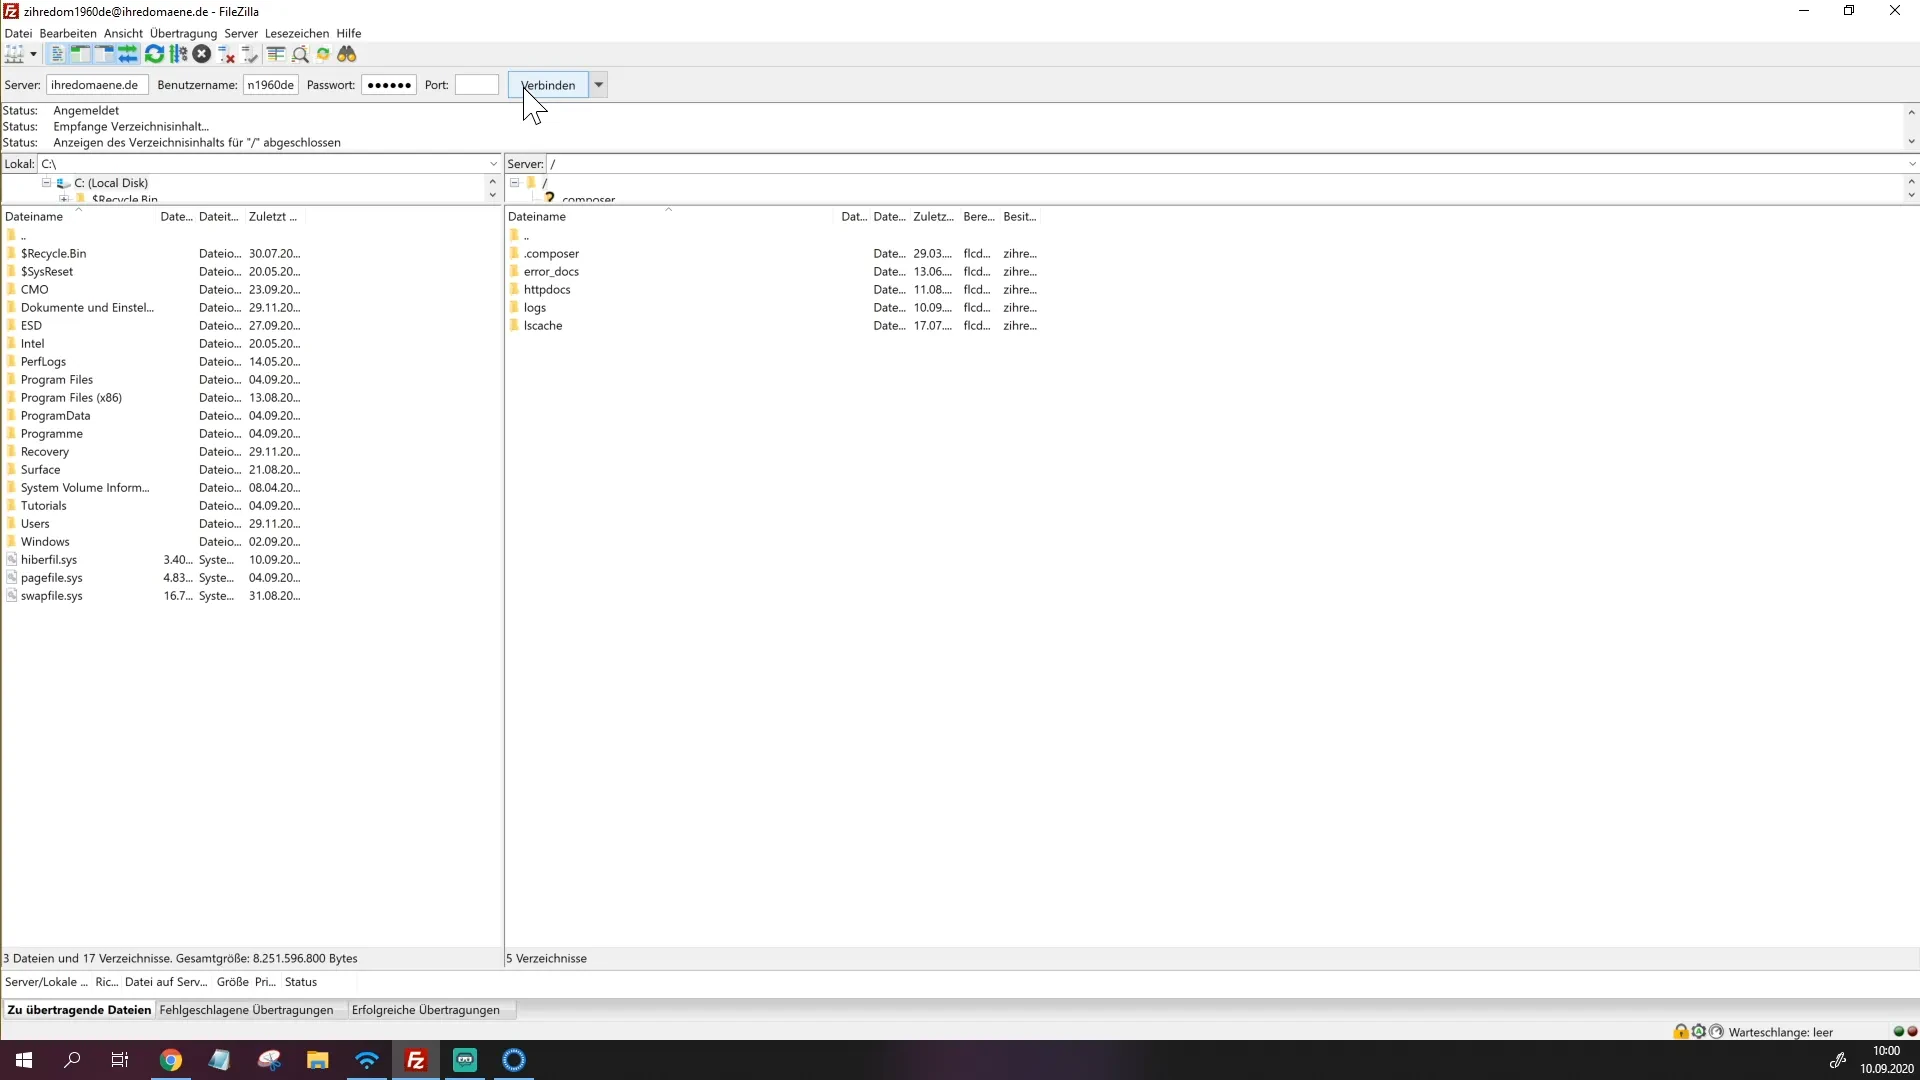The image size is (1920, 1080).
Task: Click the Server host input field
Action: (97, 85)
